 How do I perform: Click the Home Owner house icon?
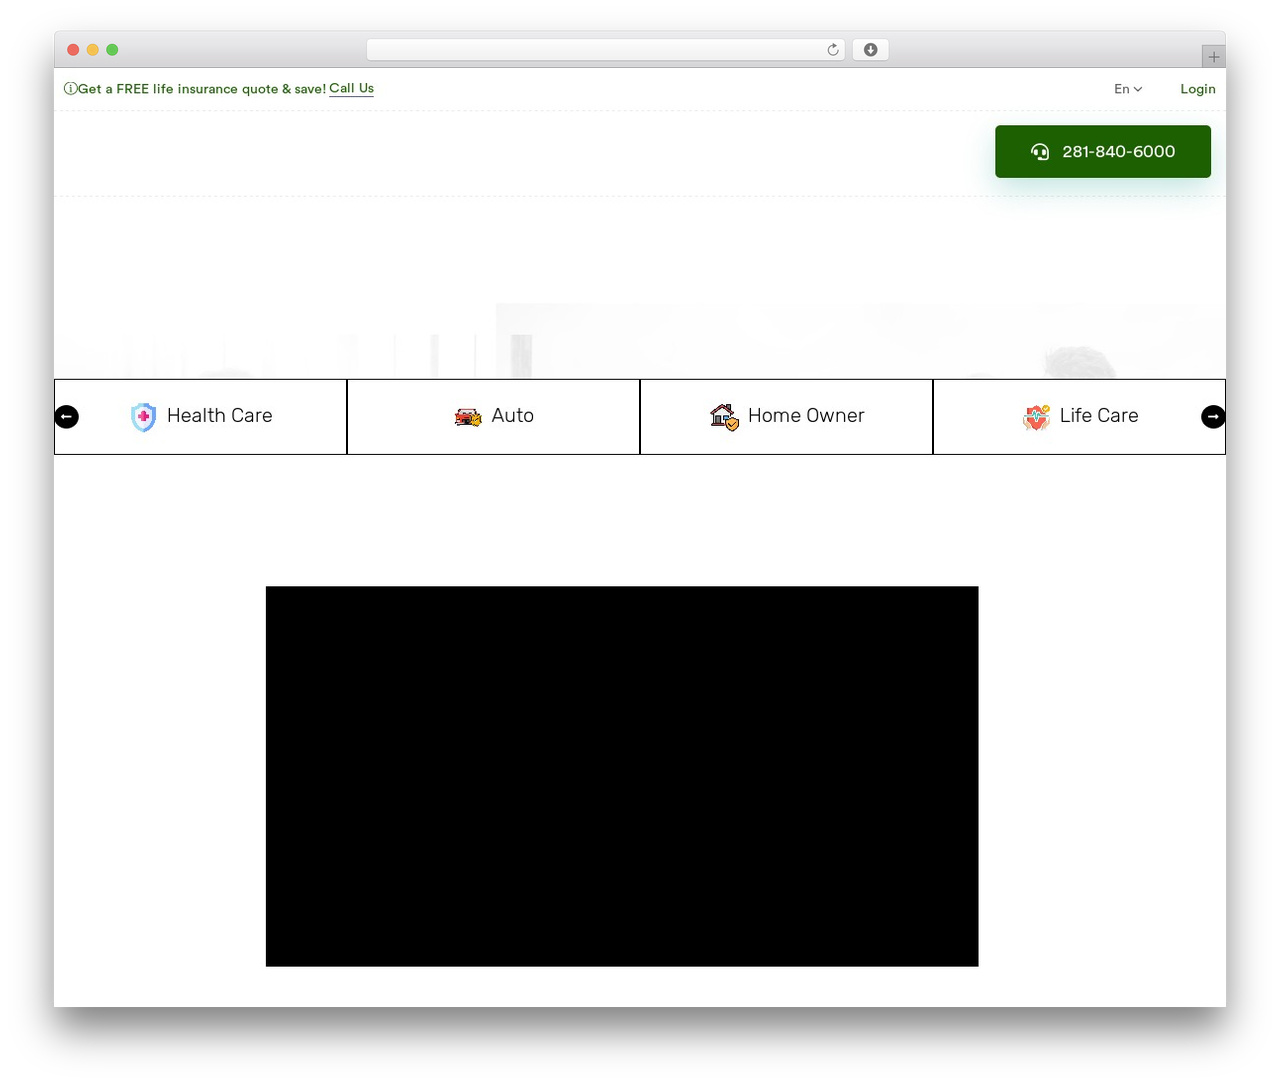(725, 417)
